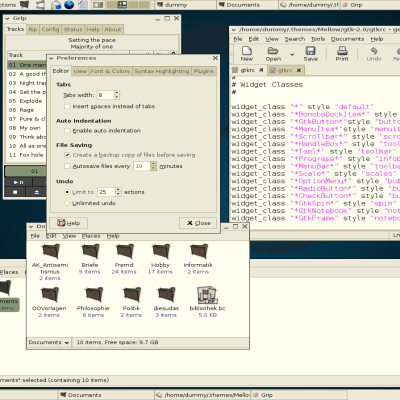Click the Open folder icon in gedit toolbar
Screen dimensions: 400x400
pos(273,51)
